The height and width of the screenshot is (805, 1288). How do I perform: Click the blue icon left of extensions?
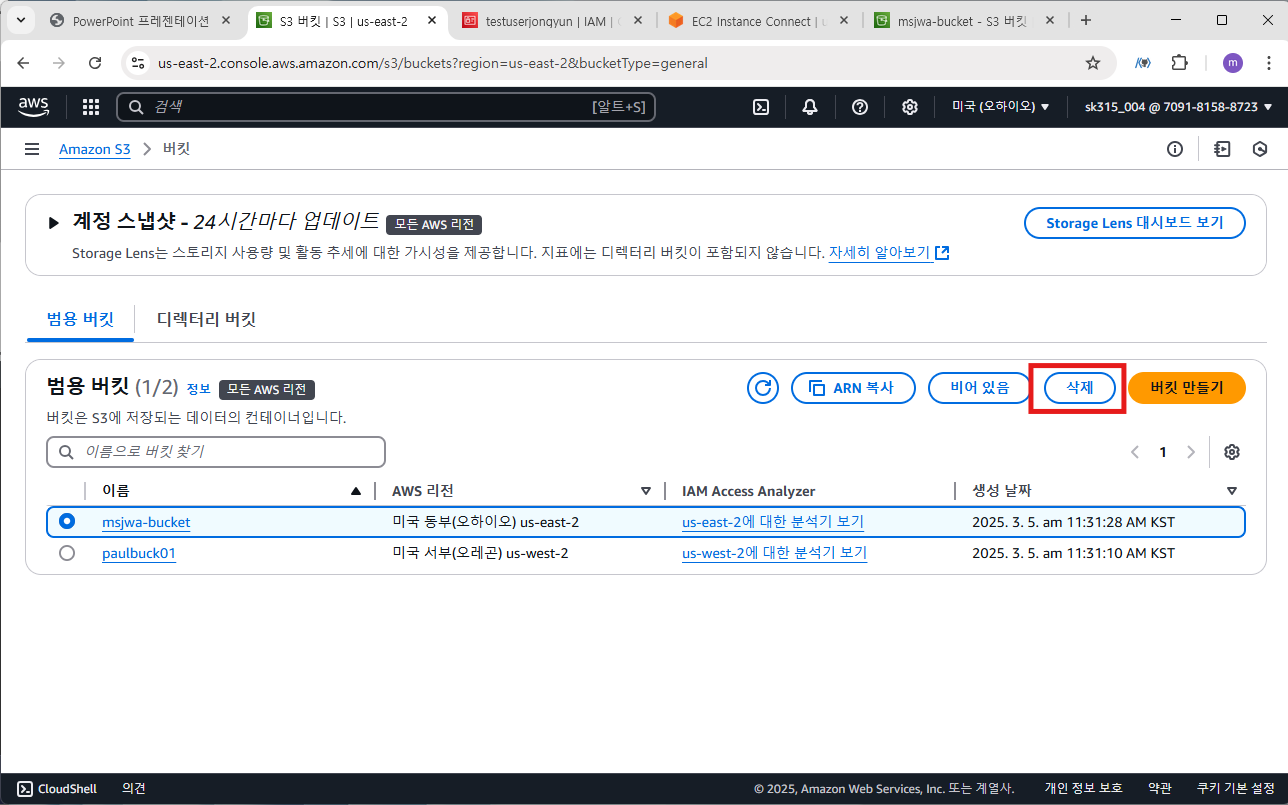(x=1143, y=63)
